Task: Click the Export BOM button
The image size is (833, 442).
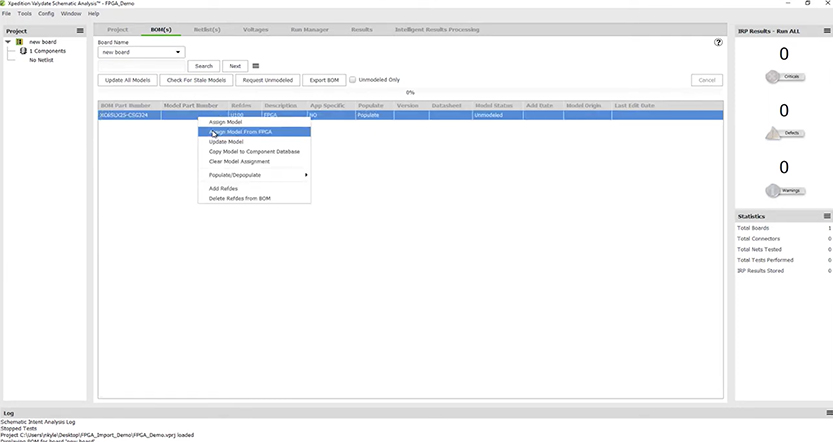Action: (x=324, y=80)
